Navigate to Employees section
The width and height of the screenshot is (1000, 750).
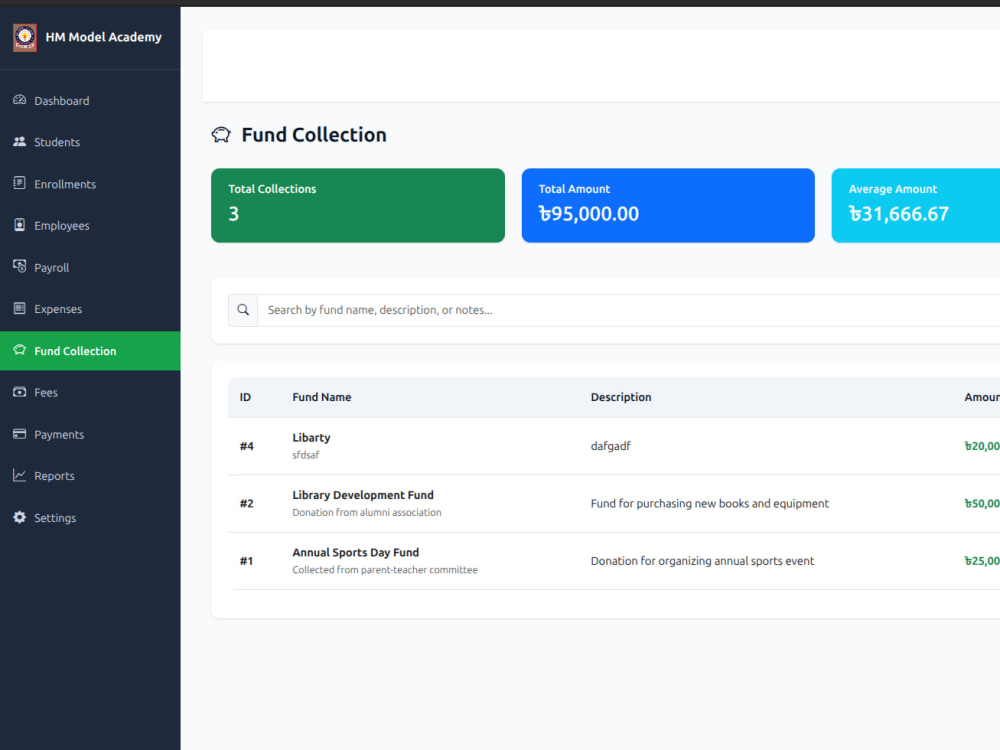[x=90, y=226]
